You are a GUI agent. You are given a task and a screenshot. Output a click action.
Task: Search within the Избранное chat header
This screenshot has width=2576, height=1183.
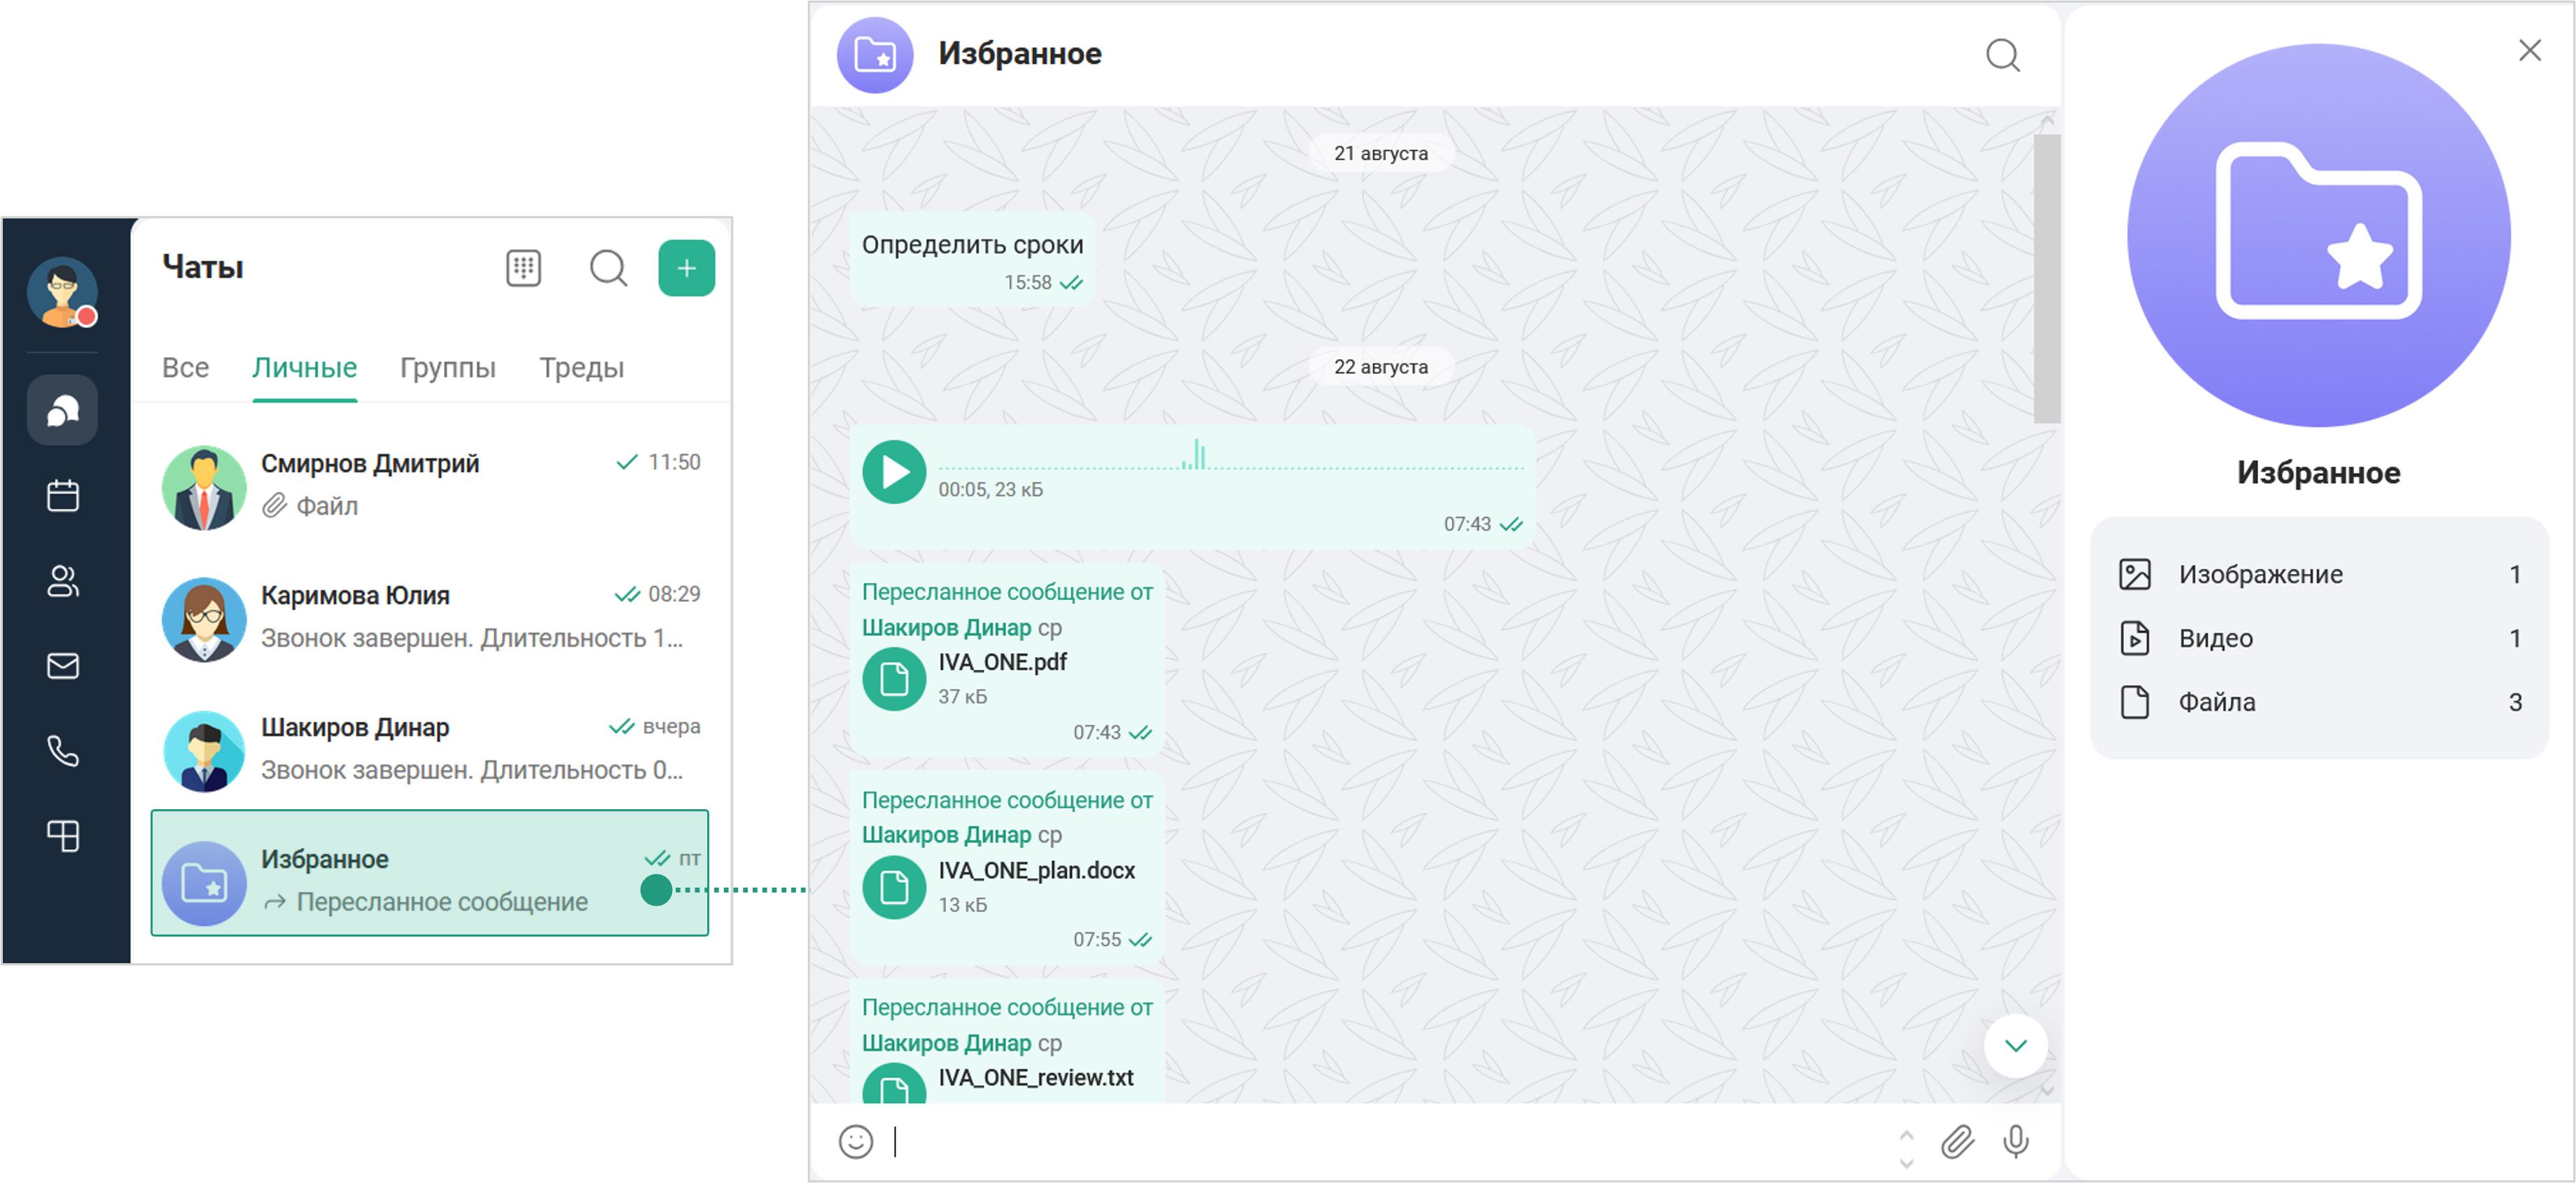(2002, 55)
